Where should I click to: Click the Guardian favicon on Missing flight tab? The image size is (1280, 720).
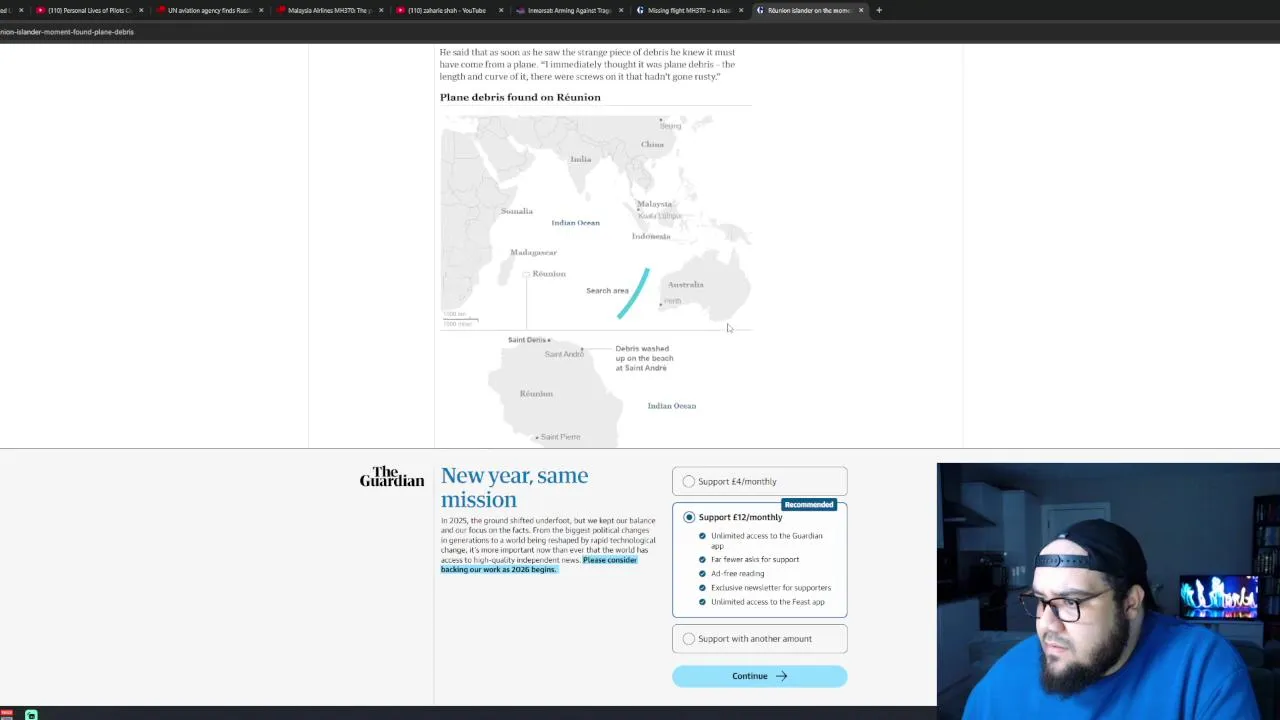640,10
